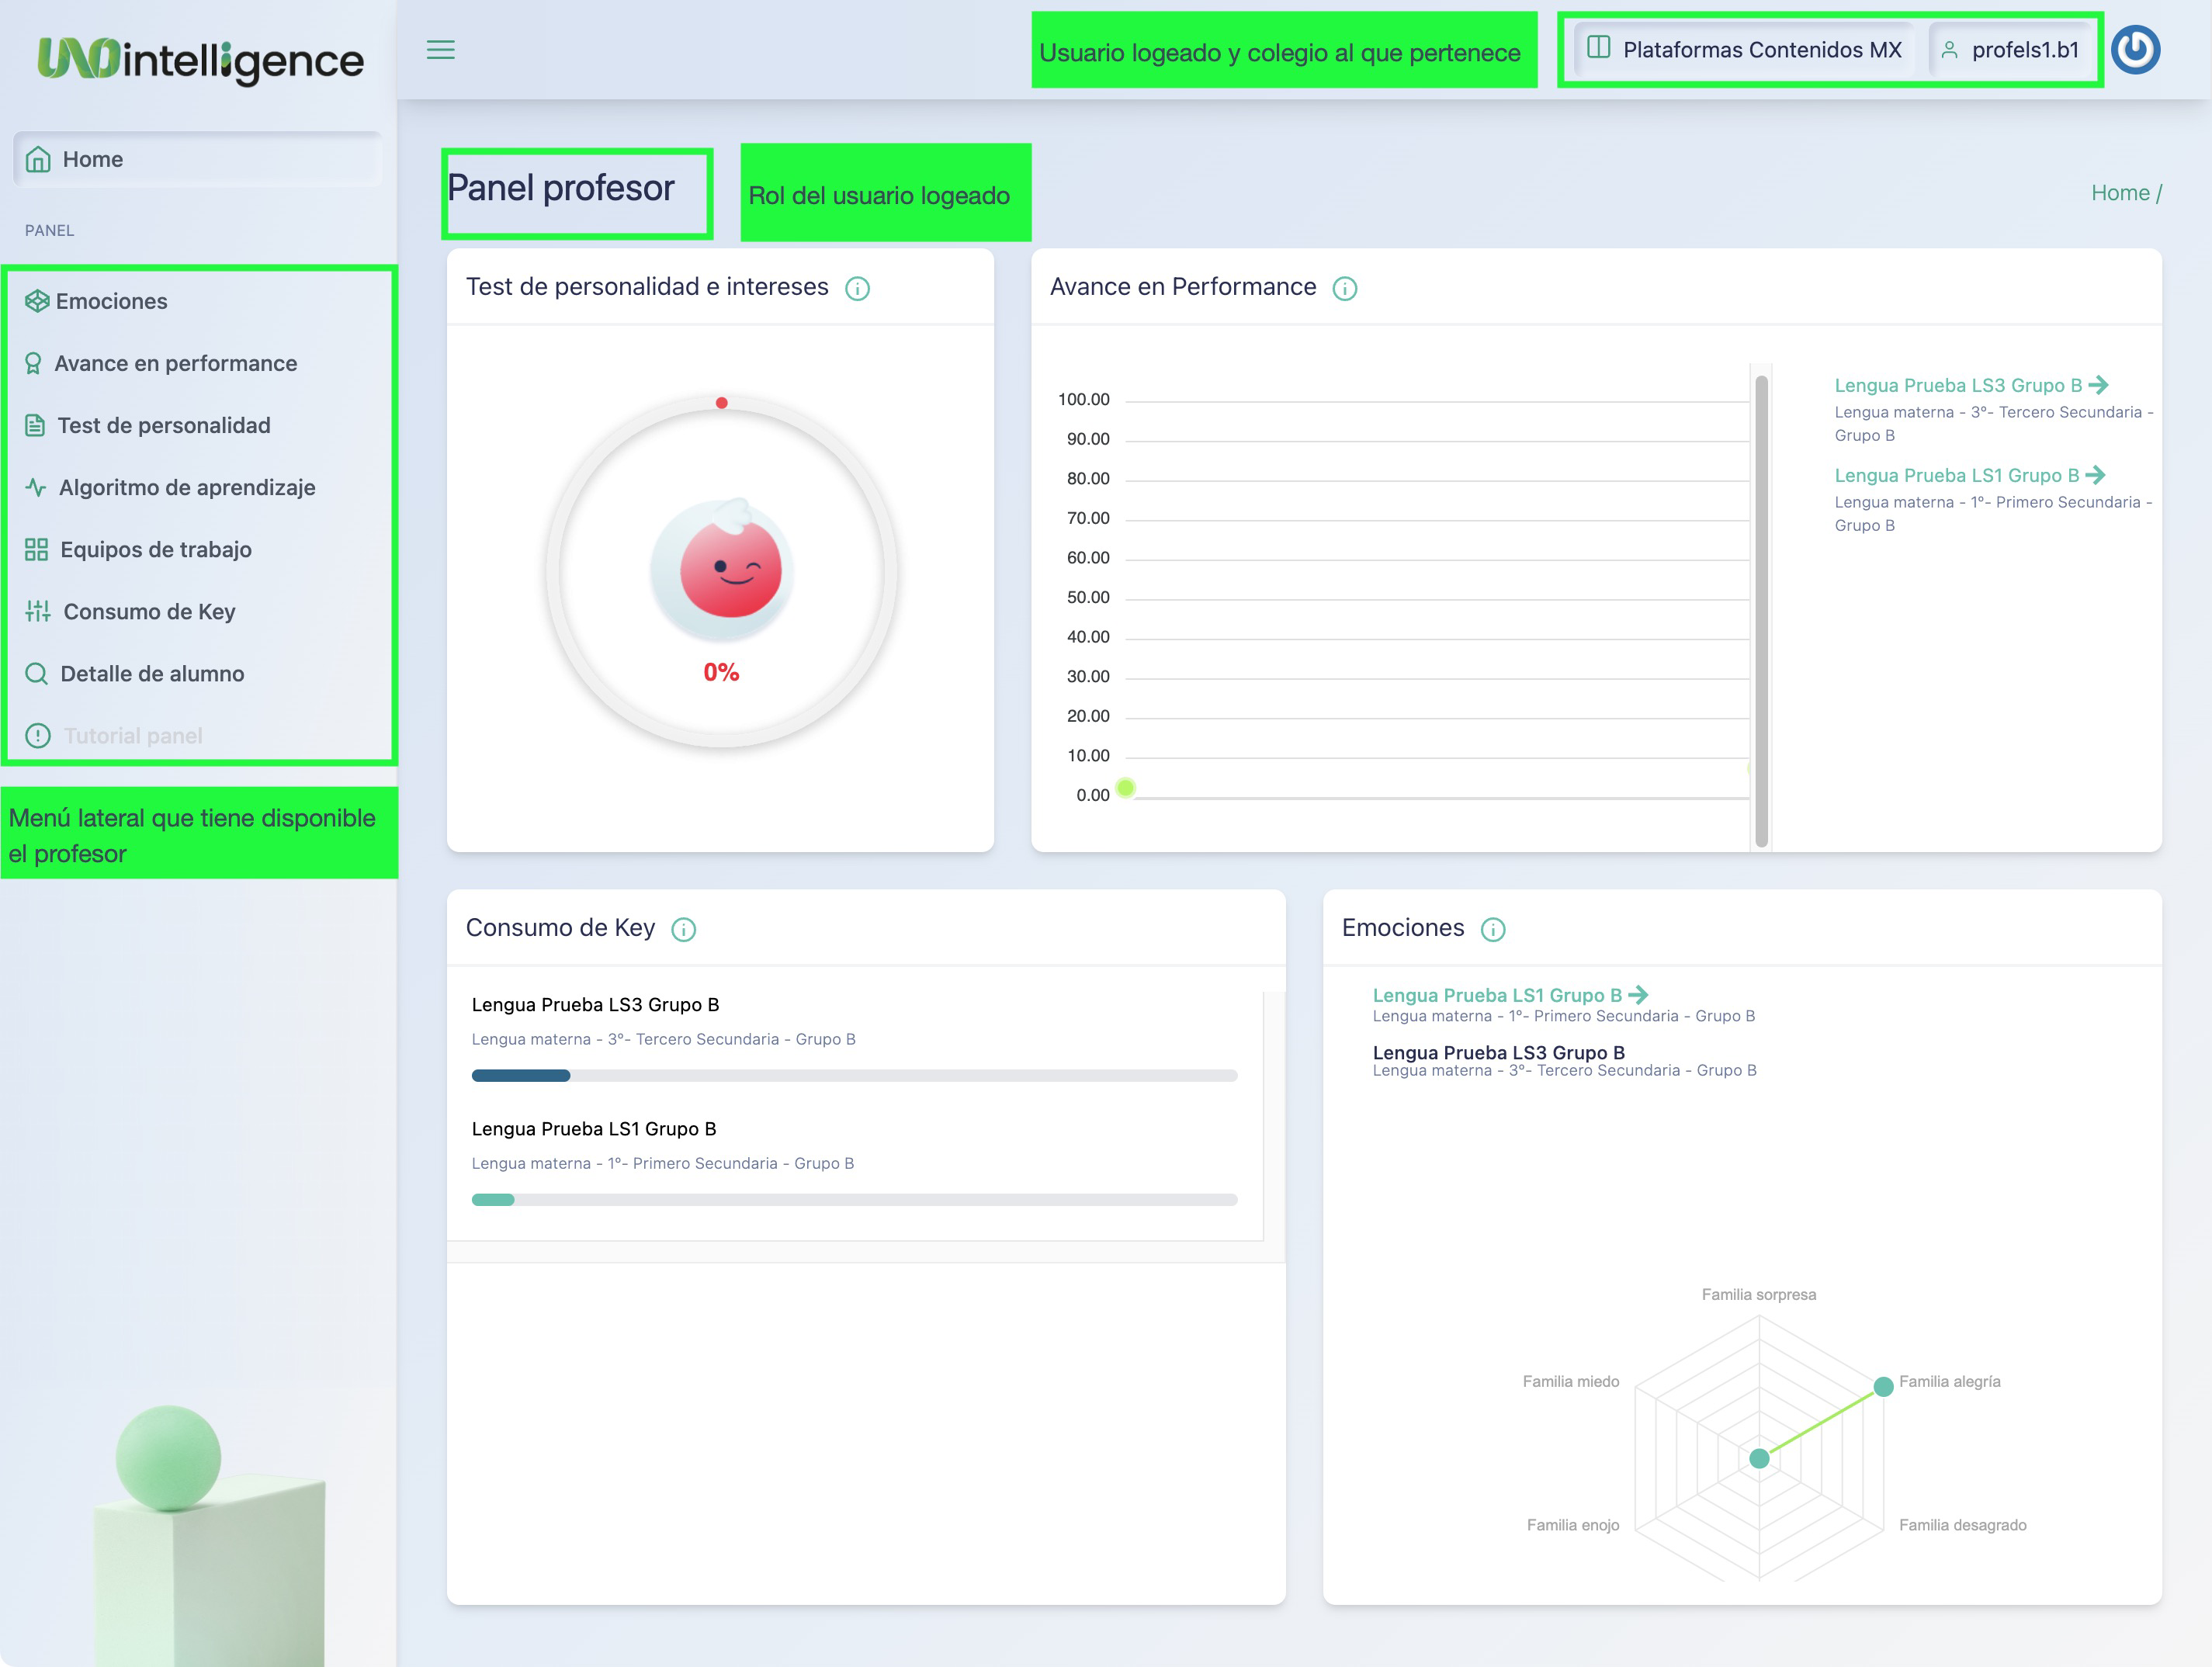The width and height of the screenshot is (2212, 1667).
Task: Open info icon for Test de personalidad
Action: (x=857, y=289)
